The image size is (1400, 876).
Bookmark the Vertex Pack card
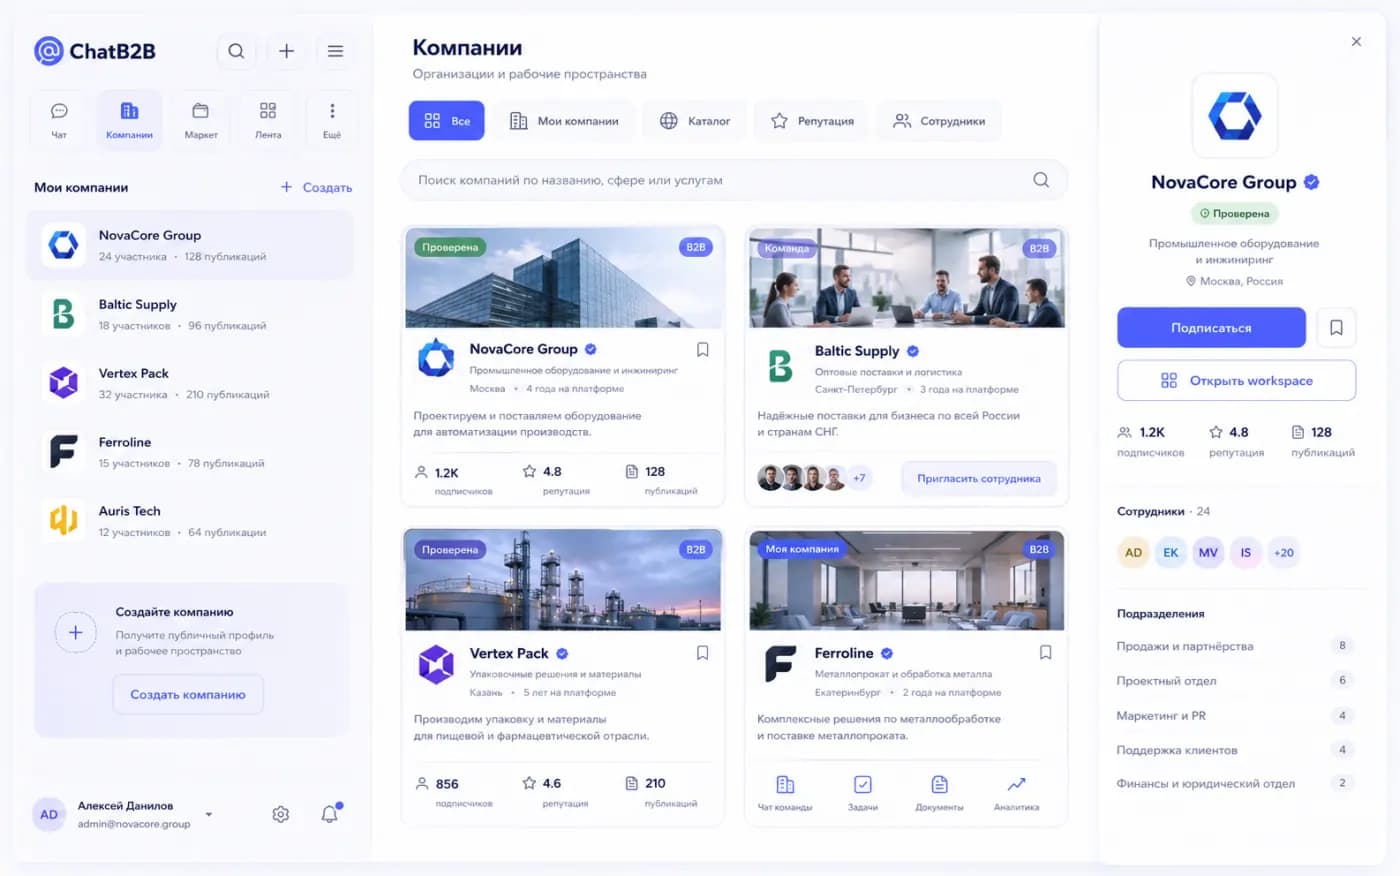coord(703,653)
